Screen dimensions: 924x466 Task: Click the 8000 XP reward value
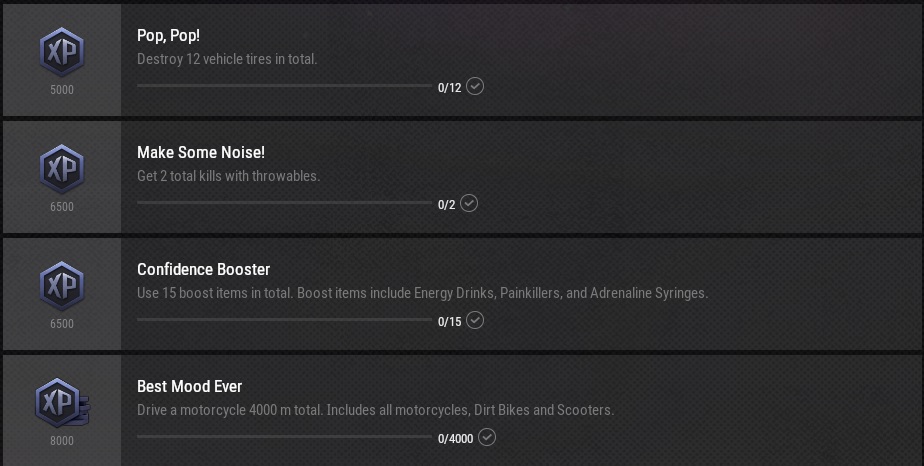61,440
